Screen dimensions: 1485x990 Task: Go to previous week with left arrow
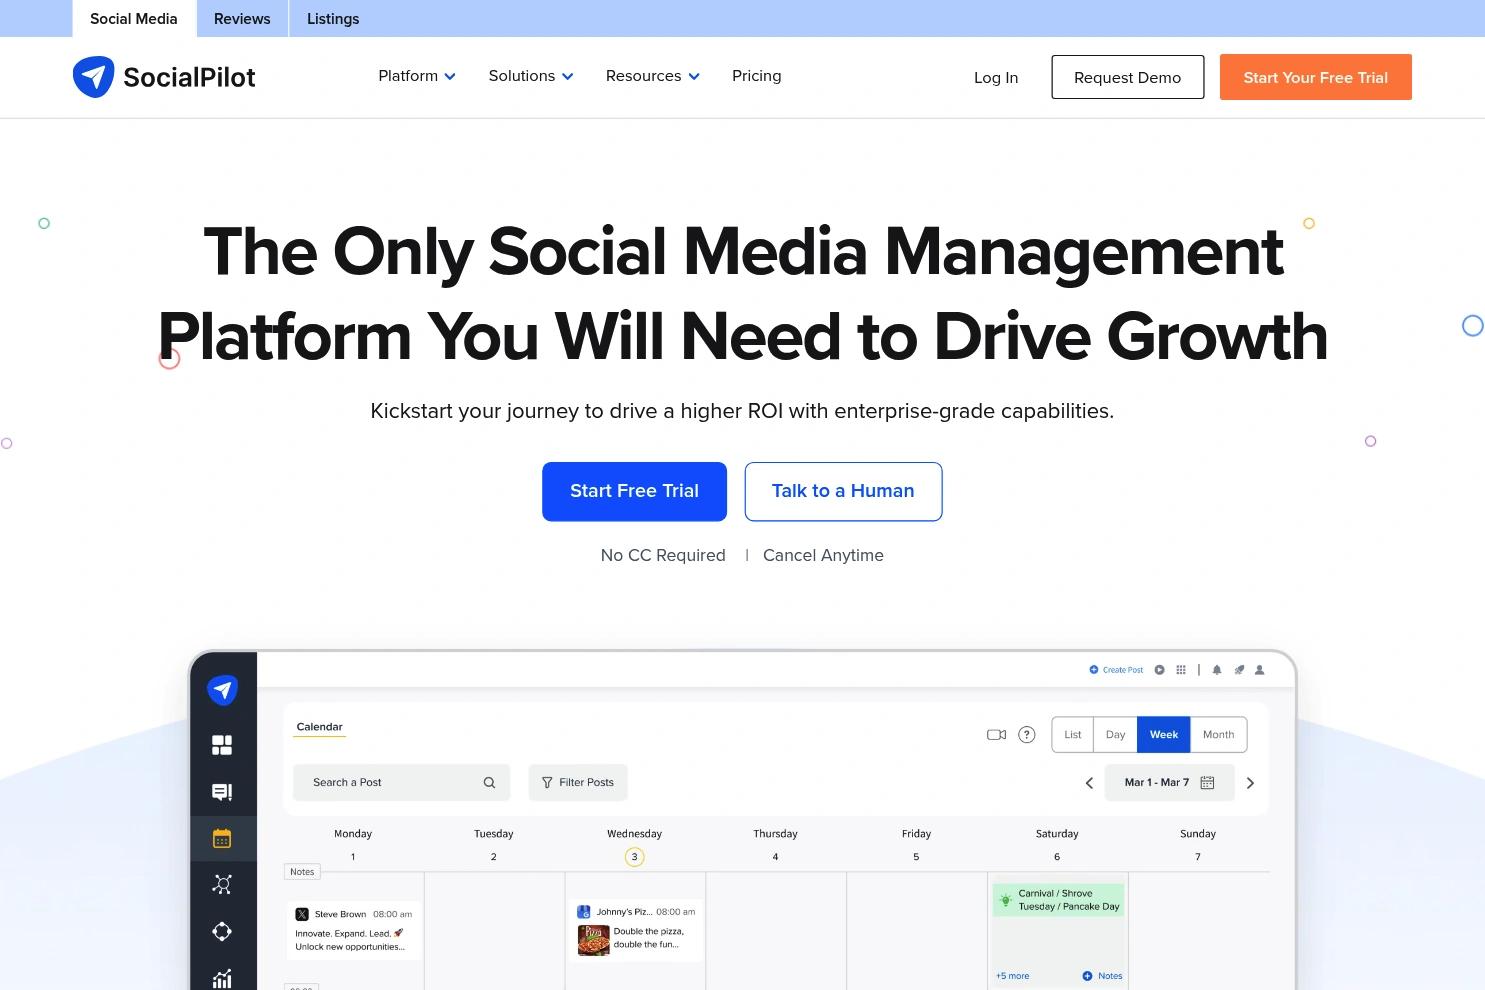[x=1089, y=783]
